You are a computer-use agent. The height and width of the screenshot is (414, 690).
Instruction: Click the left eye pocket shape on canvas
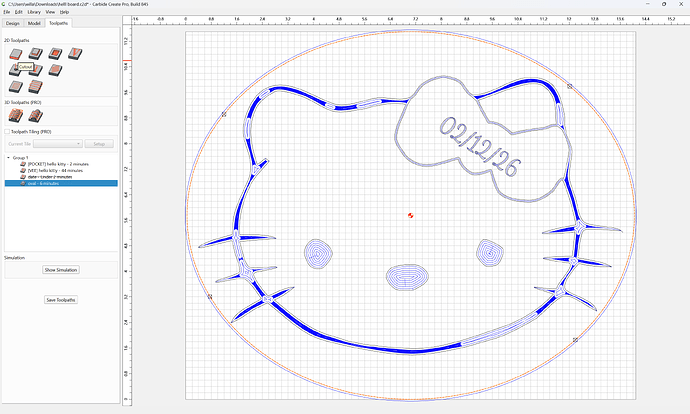coord(318,254)
